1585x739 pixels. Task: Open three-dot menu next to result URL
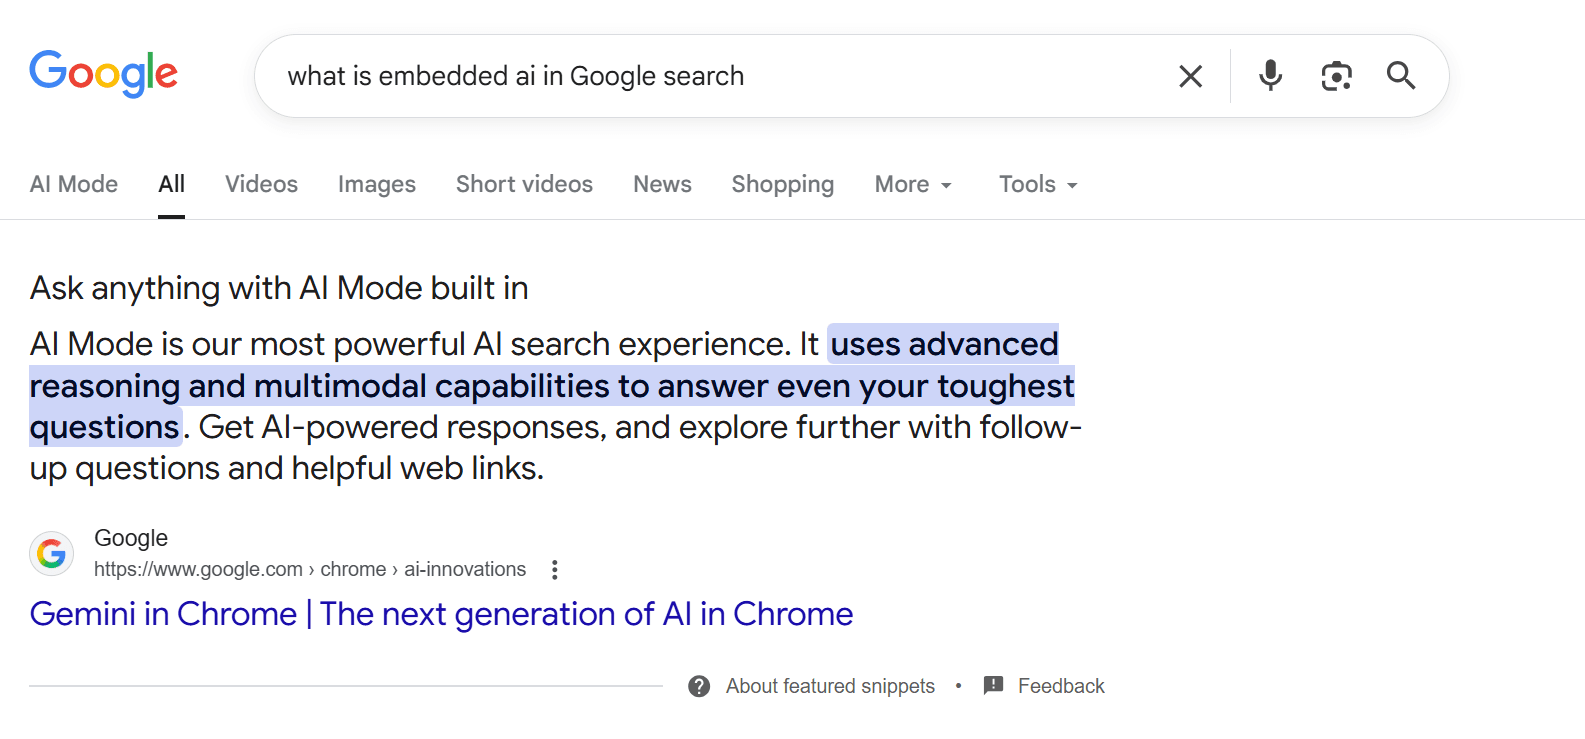pos(555,570)
